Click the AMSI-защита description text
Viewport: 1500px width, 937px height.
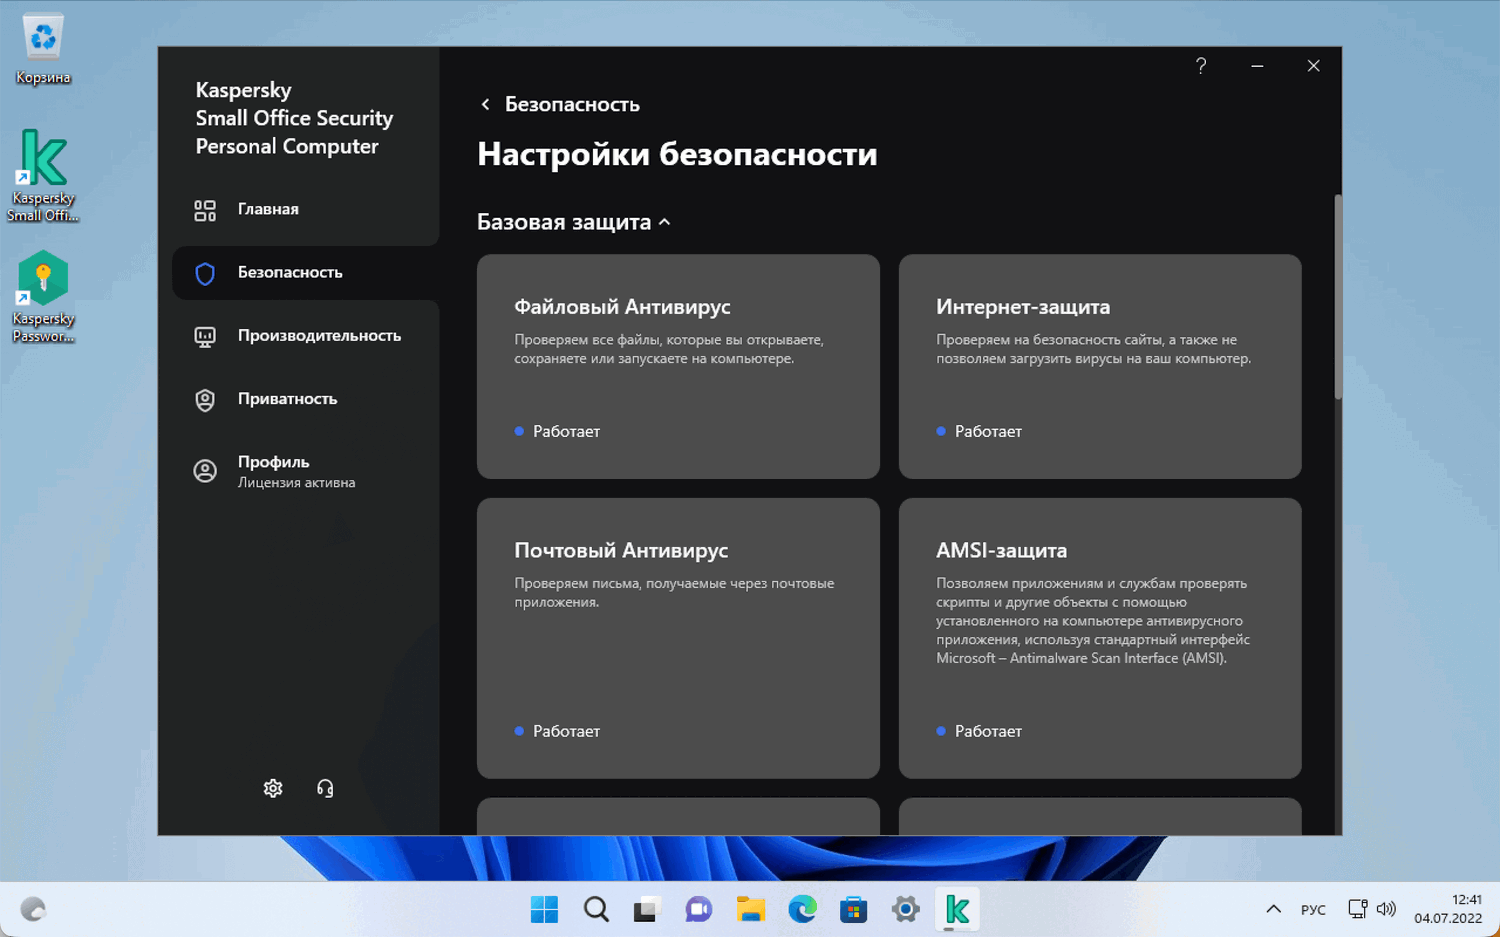[x=1093, y=621]
